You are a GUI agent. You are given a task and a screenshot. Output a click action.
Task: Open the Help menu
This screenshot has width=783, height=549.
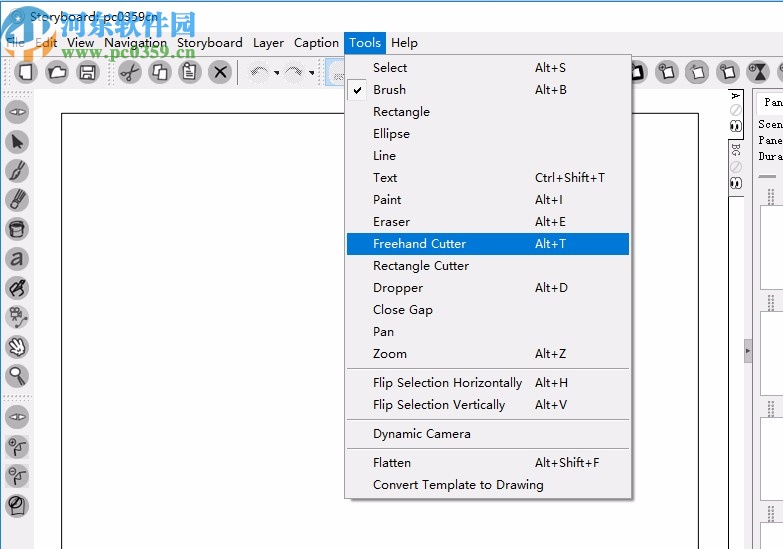404,43
